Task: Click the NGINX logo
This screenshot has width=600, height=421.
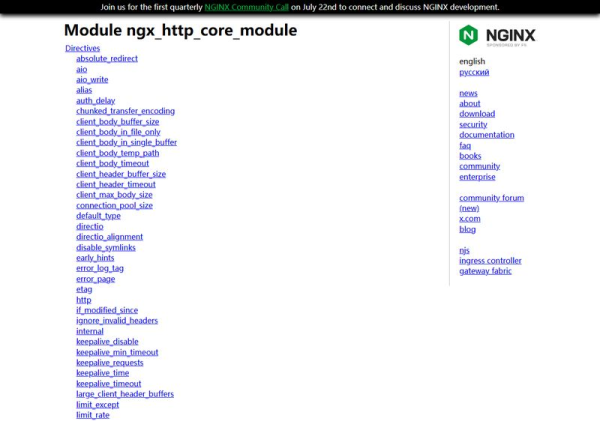Action: pyautogui.click(x=497, y=36)
